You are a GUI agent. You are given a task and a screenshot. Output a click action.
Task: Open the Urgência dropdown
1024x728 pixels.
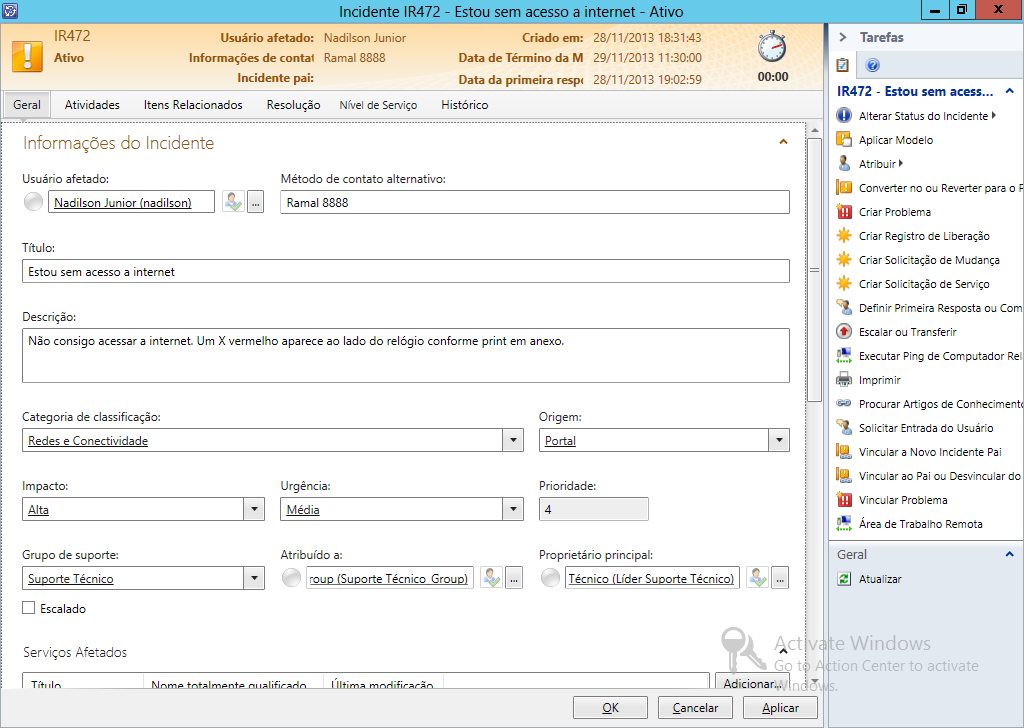pyautogui.click(x=513, y=509)
